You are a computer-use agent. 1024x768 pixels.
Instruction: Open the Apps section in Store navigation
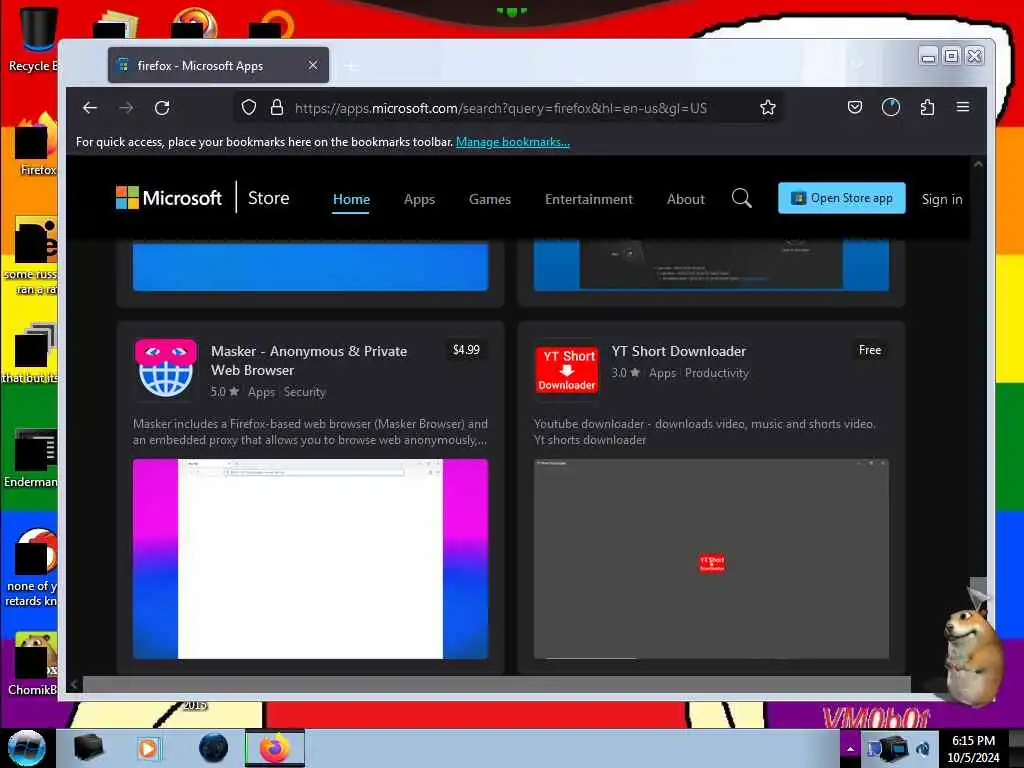[x=419, y=199]
